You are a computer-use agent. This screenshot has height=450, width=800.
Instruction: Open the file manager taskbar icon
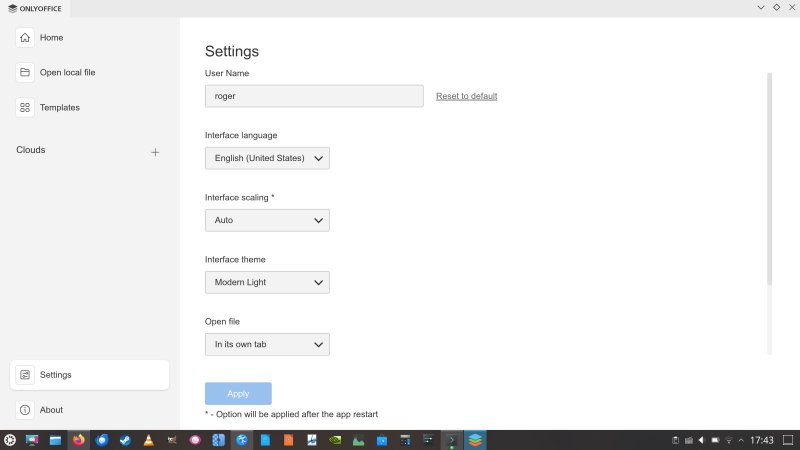click(55, 440)
